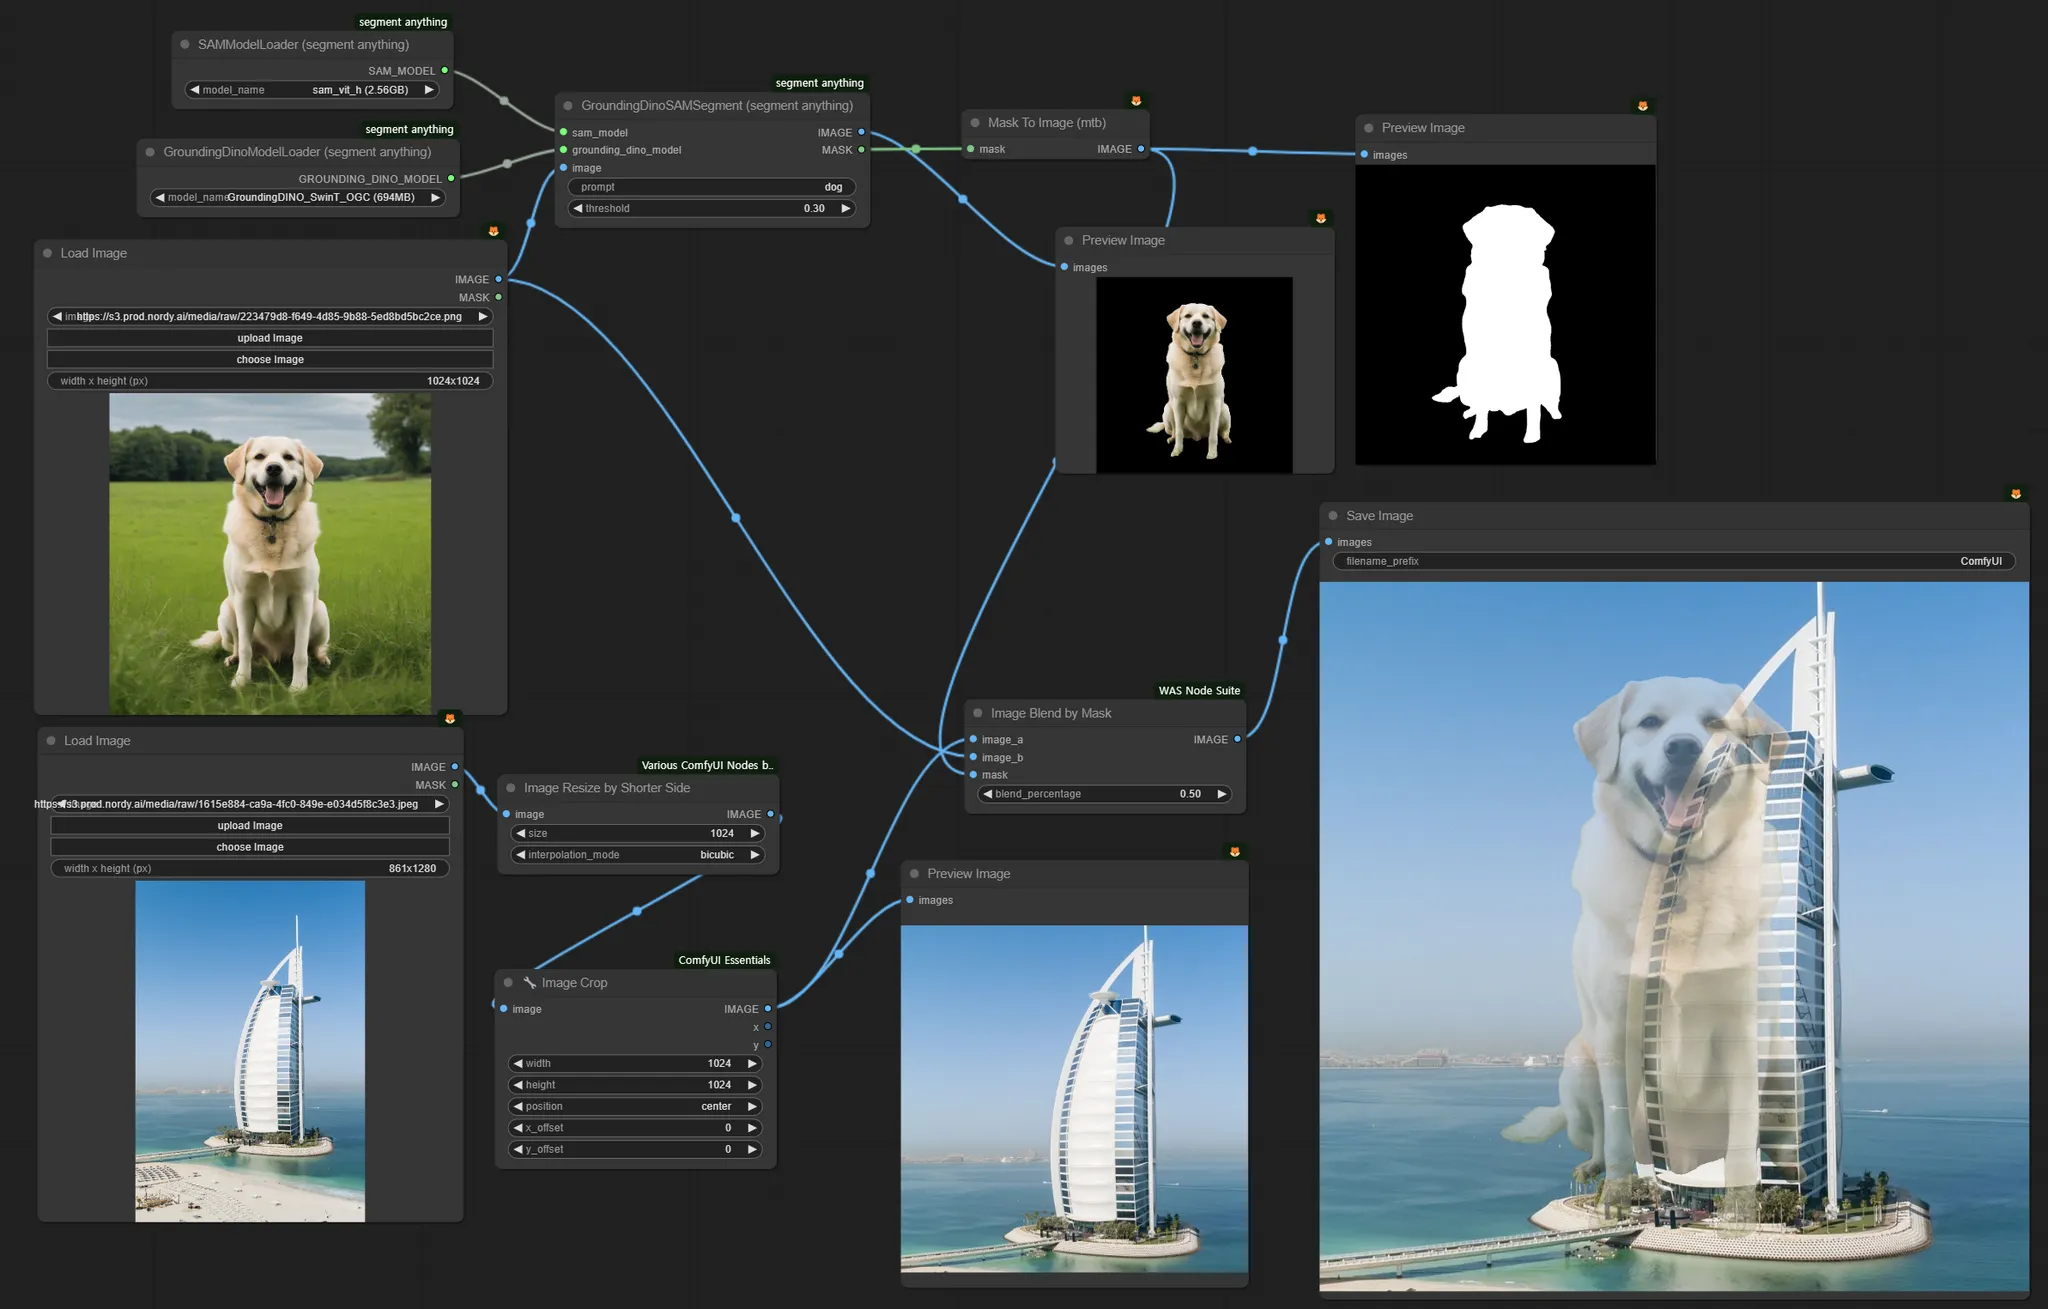Click the fox badge on tower Load Image node
Viewport: 2048px width, 1309px height.
450,719
